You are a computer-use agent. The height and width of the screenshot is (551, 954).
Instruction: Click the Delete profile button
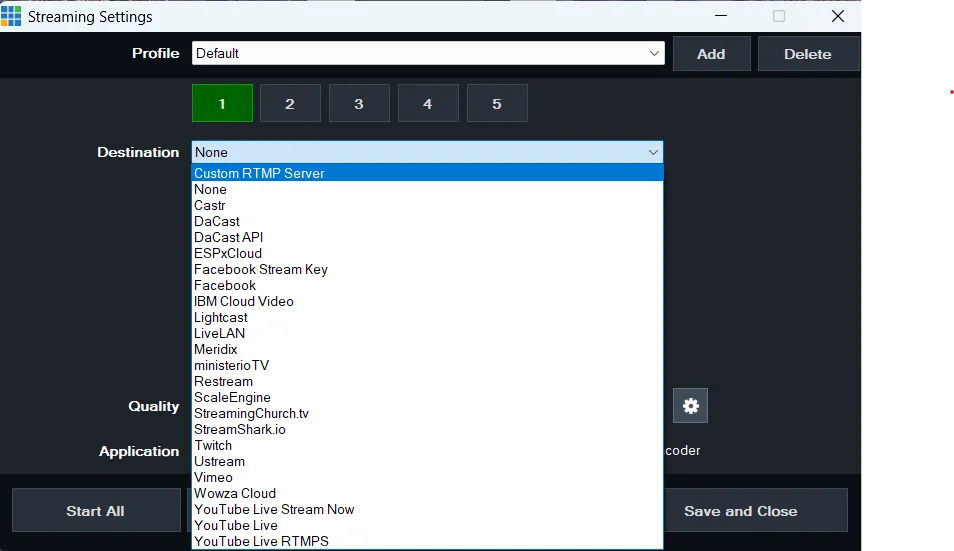[x=808, y=54]
